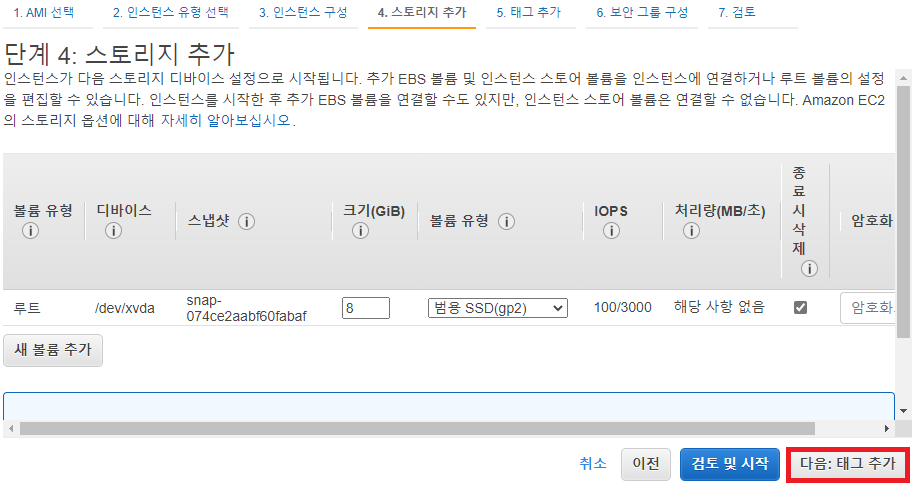Go to tab 1. AMI 선택
Image resolution: width=918 pixels, height=487 pixels.
(44, 12)
